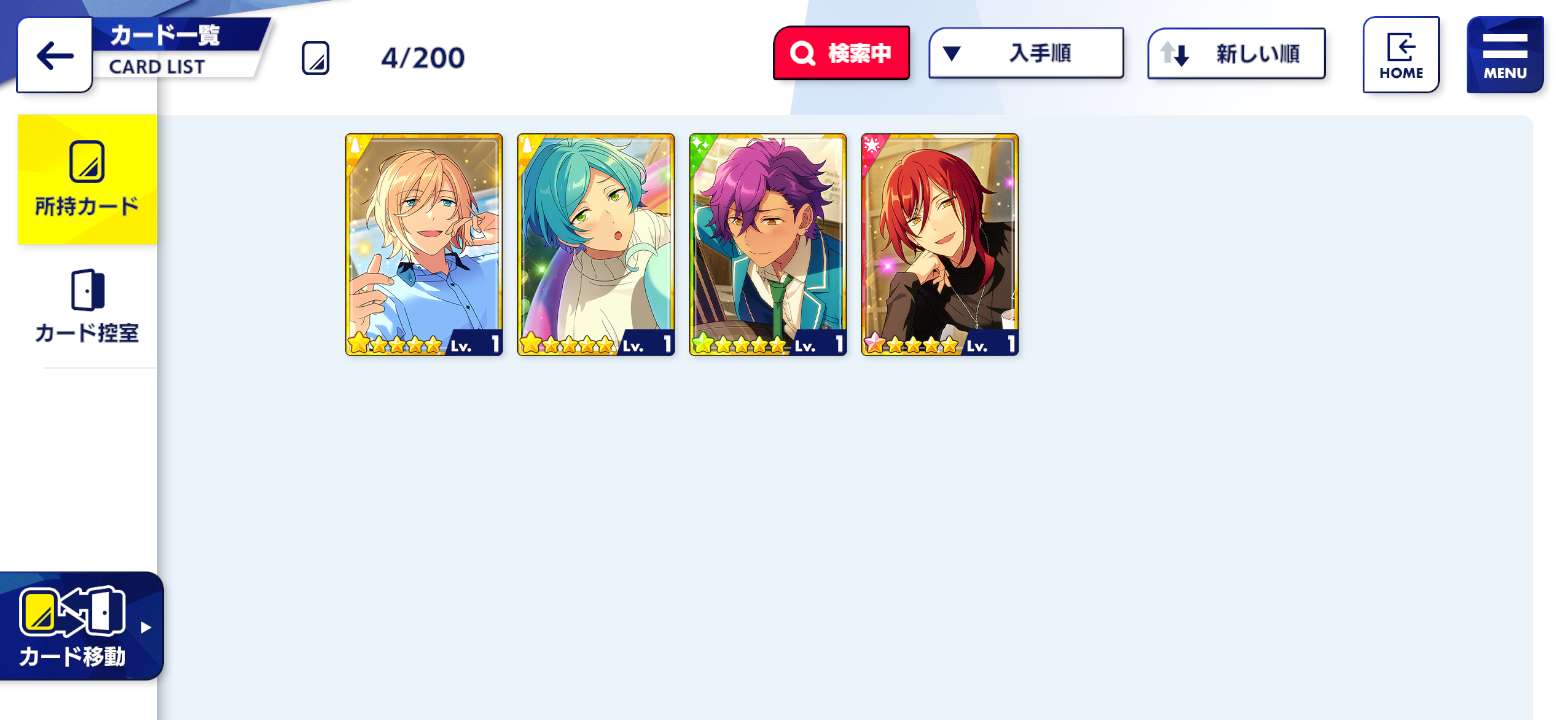The height and width of the screenshot is (720, 1560).
Task: Switch to the カード控室 door tab
Action: coord(87,306)
